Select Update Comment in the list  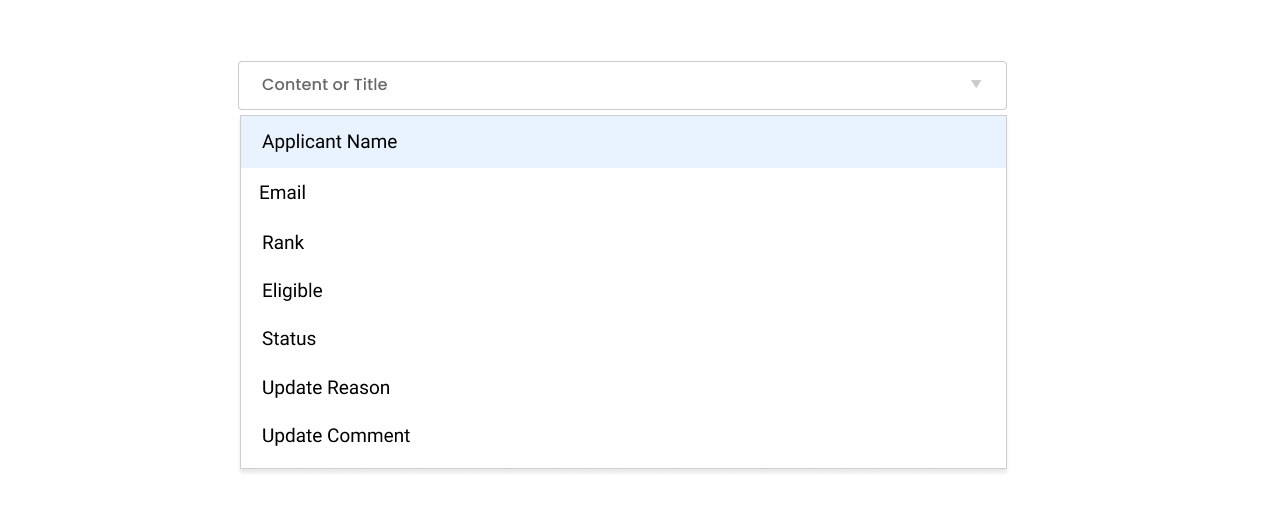[336, 436]
